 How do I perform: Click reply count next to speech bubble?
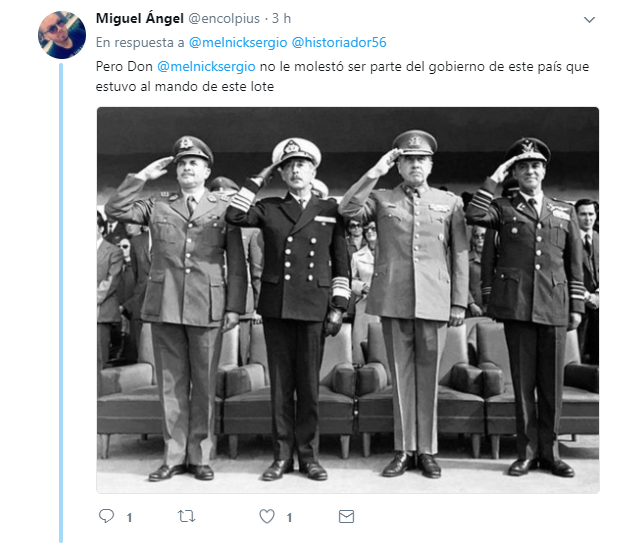click(129, 518)
